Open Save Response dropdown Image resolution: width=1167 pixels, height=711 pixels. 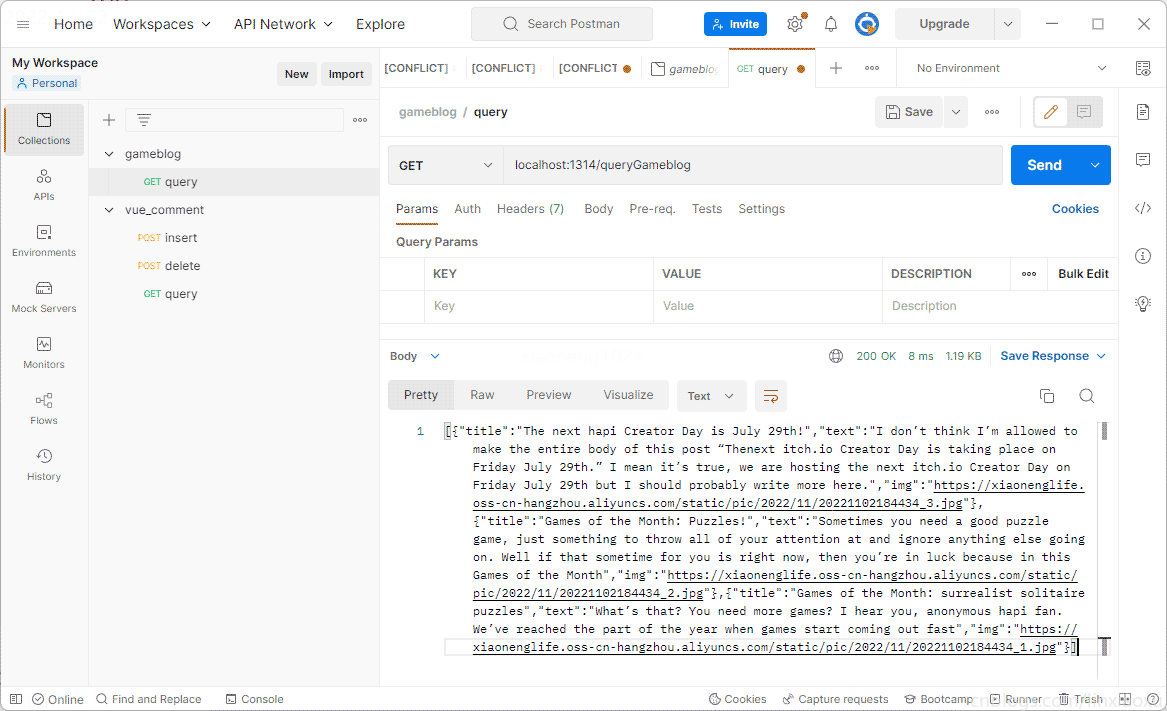(x=1052, y=356)
